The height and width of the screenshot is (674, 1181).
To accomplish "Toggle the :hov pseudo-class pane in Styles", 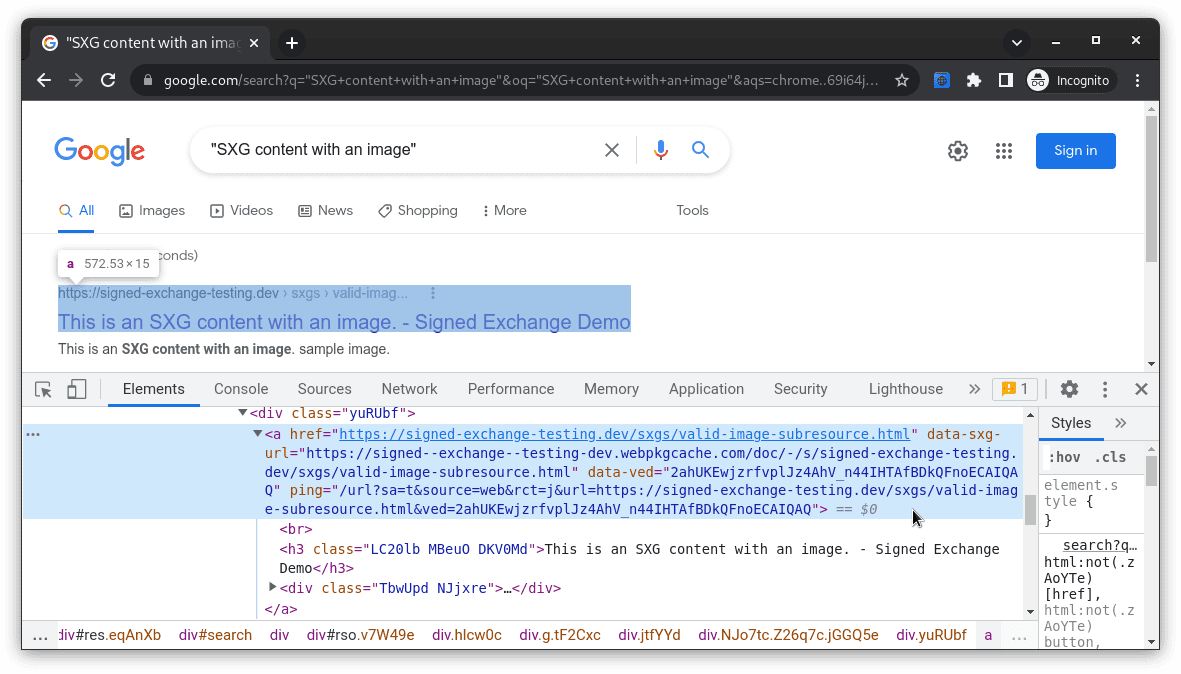I will pos(1065,456).
